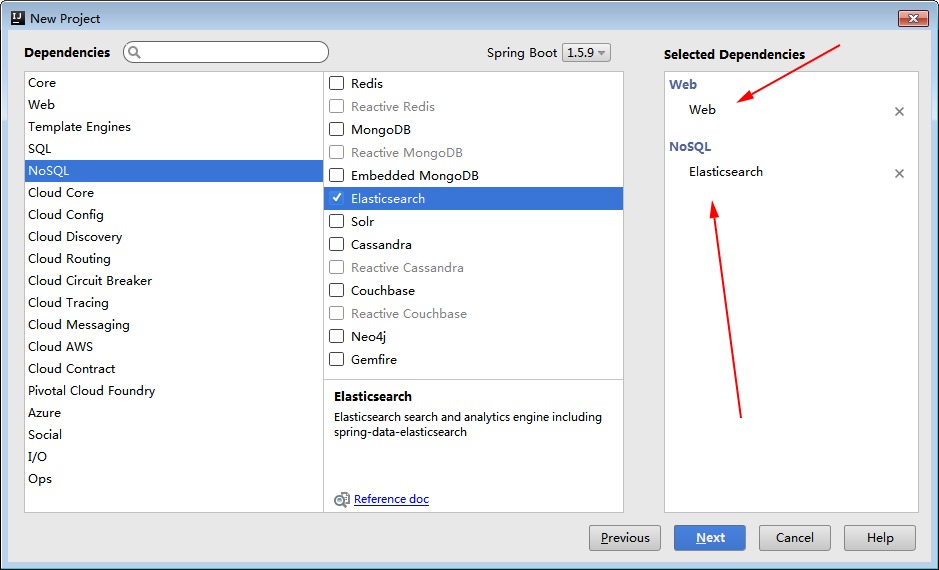Screen dimensions: 939x570
Task: Click the IntelliJ icon in title bar
Action: [x=17, y=18]
